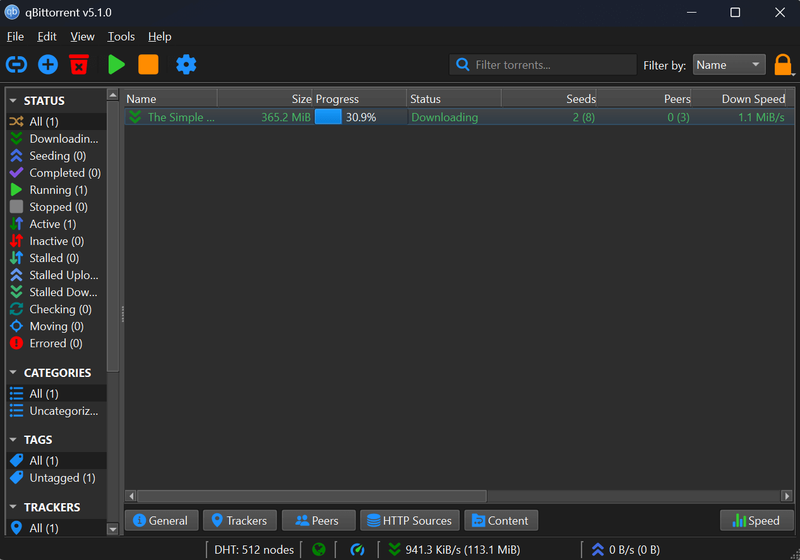Select the Checking (0) filter
Screen dimensions: 800x560
56,309
